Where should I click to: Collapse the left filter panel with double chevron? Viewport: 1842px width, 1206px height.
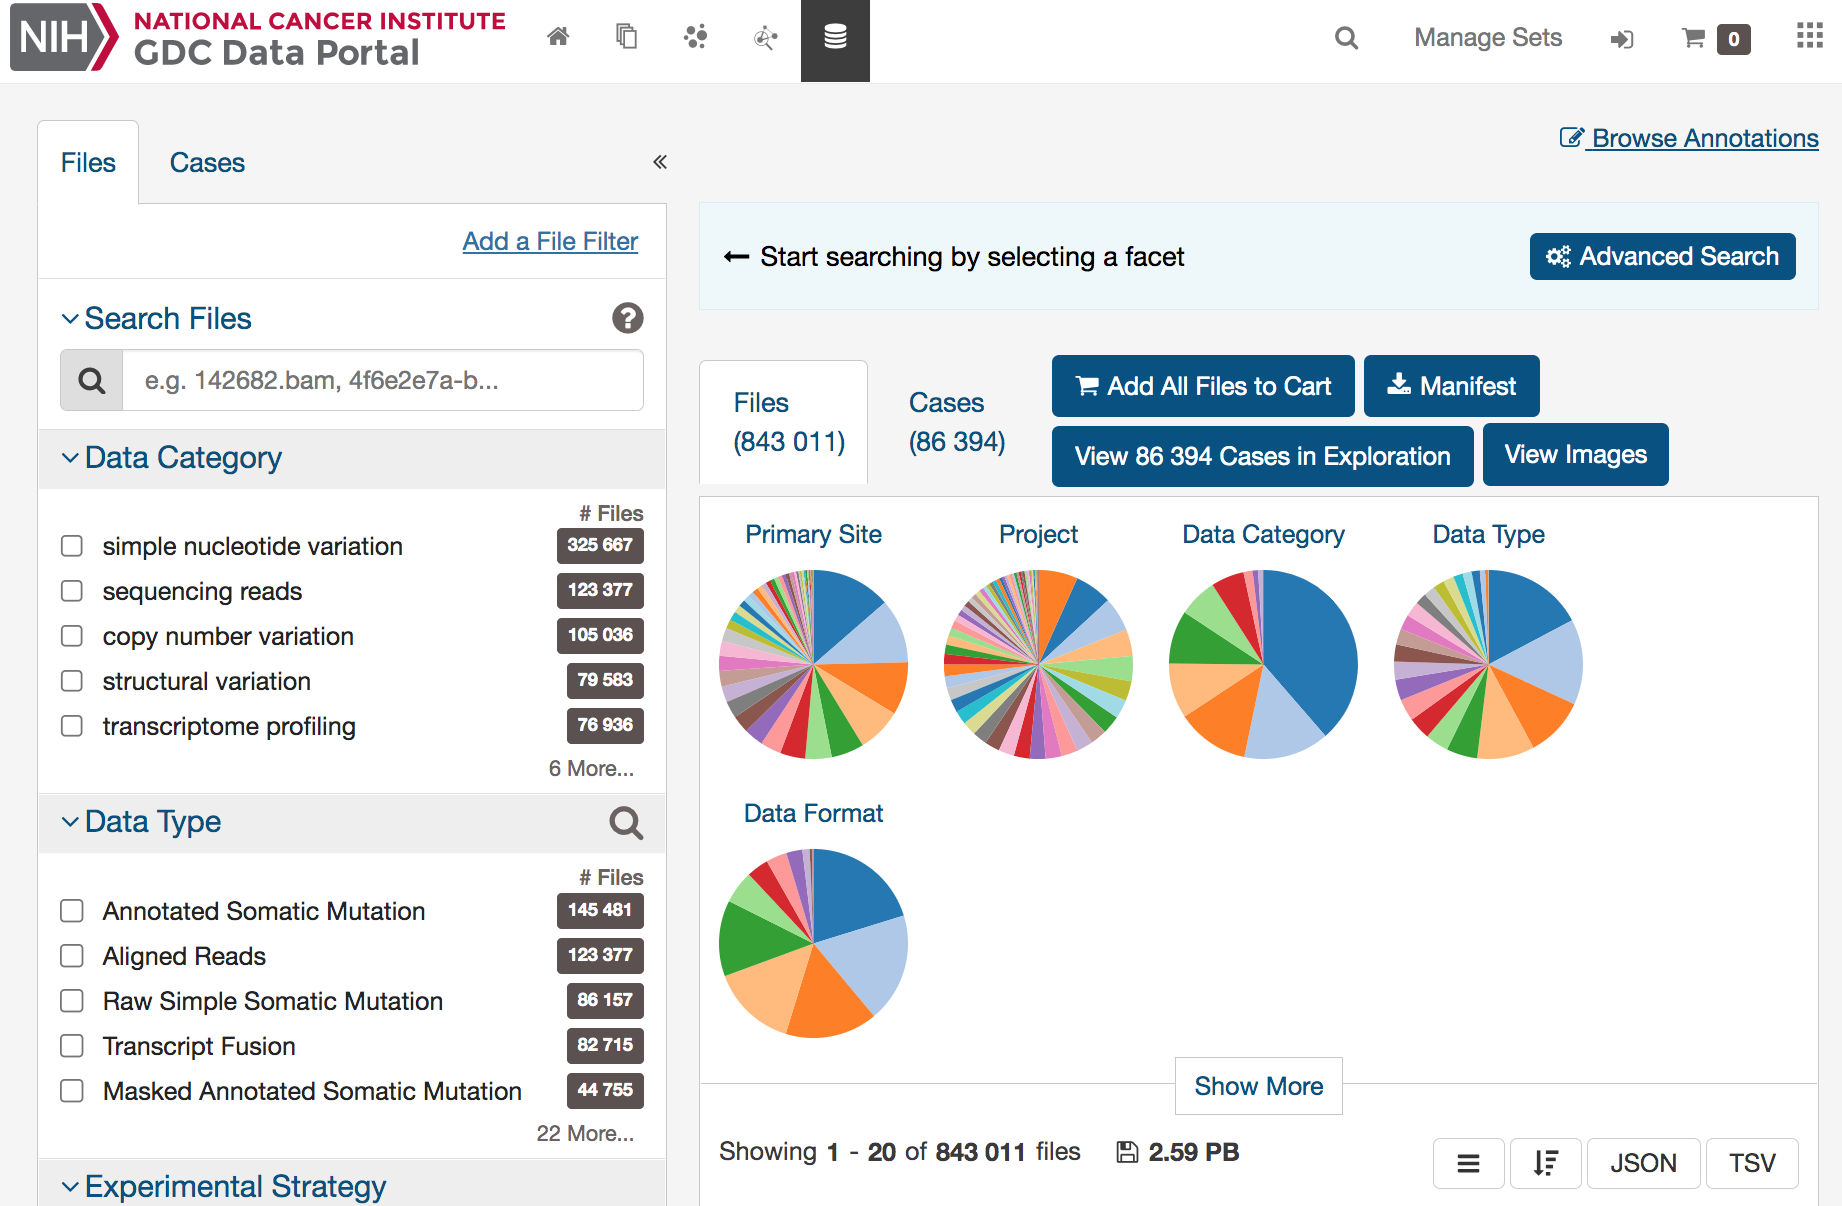[659, 161]
